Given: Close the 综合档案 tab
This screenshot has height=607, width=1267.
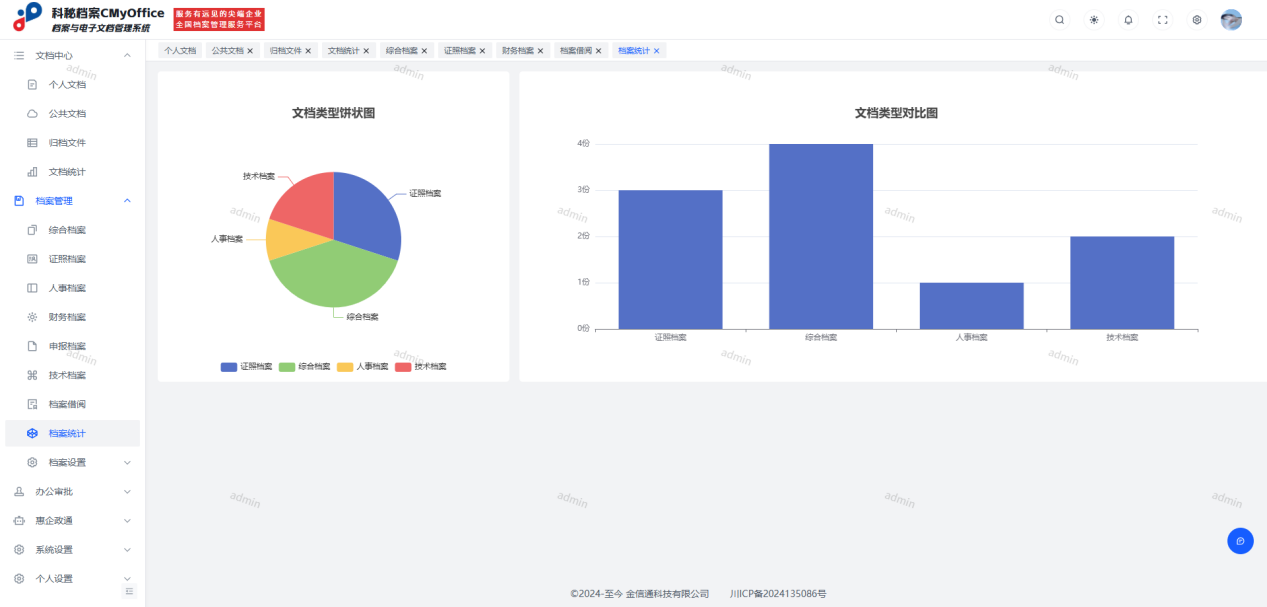Looking at the screenshot, I should 424,50.
